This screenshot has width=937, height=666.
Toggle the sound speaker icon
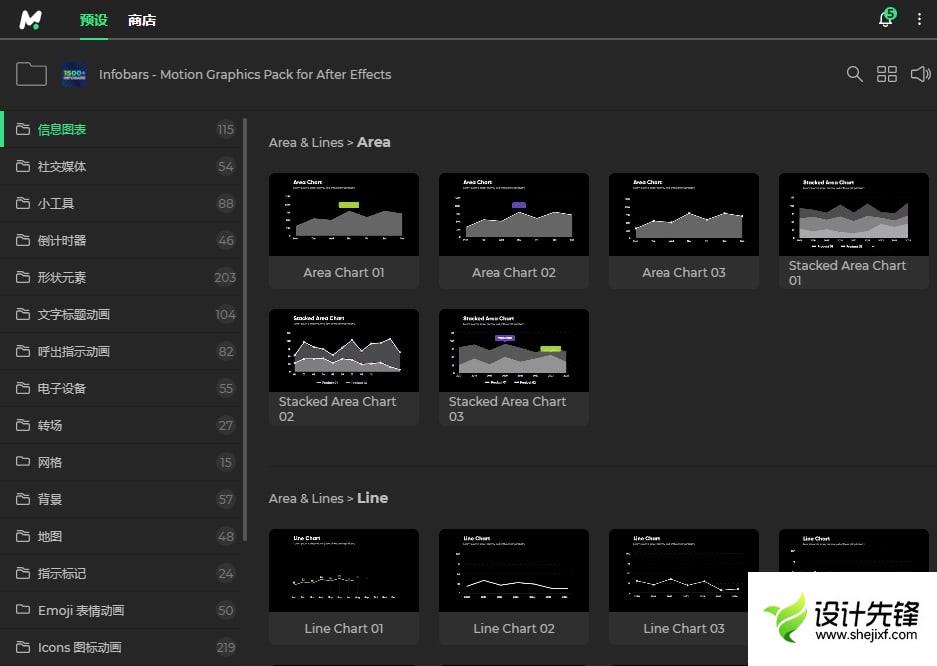[x=920, y=74]
